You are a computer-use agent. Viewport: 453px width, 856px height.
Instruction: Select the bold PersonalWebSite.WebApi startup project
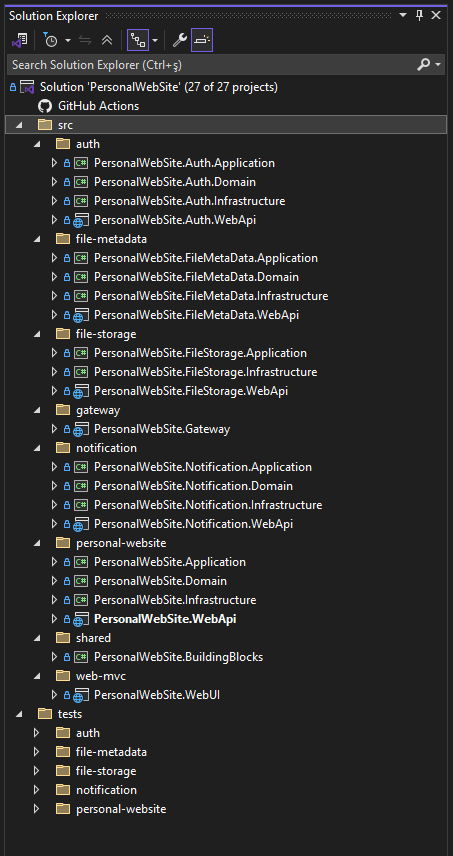coord(165,619)
